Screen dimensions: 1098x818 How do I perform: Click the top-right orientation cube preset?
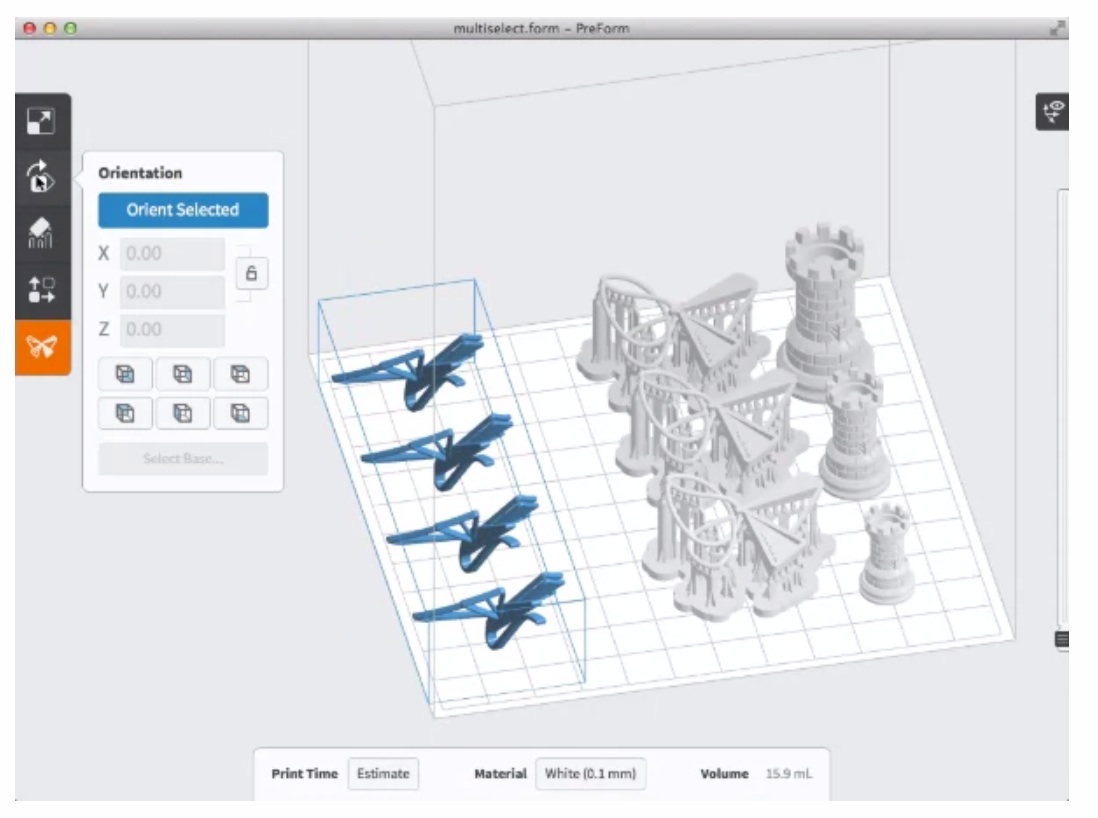240,373
